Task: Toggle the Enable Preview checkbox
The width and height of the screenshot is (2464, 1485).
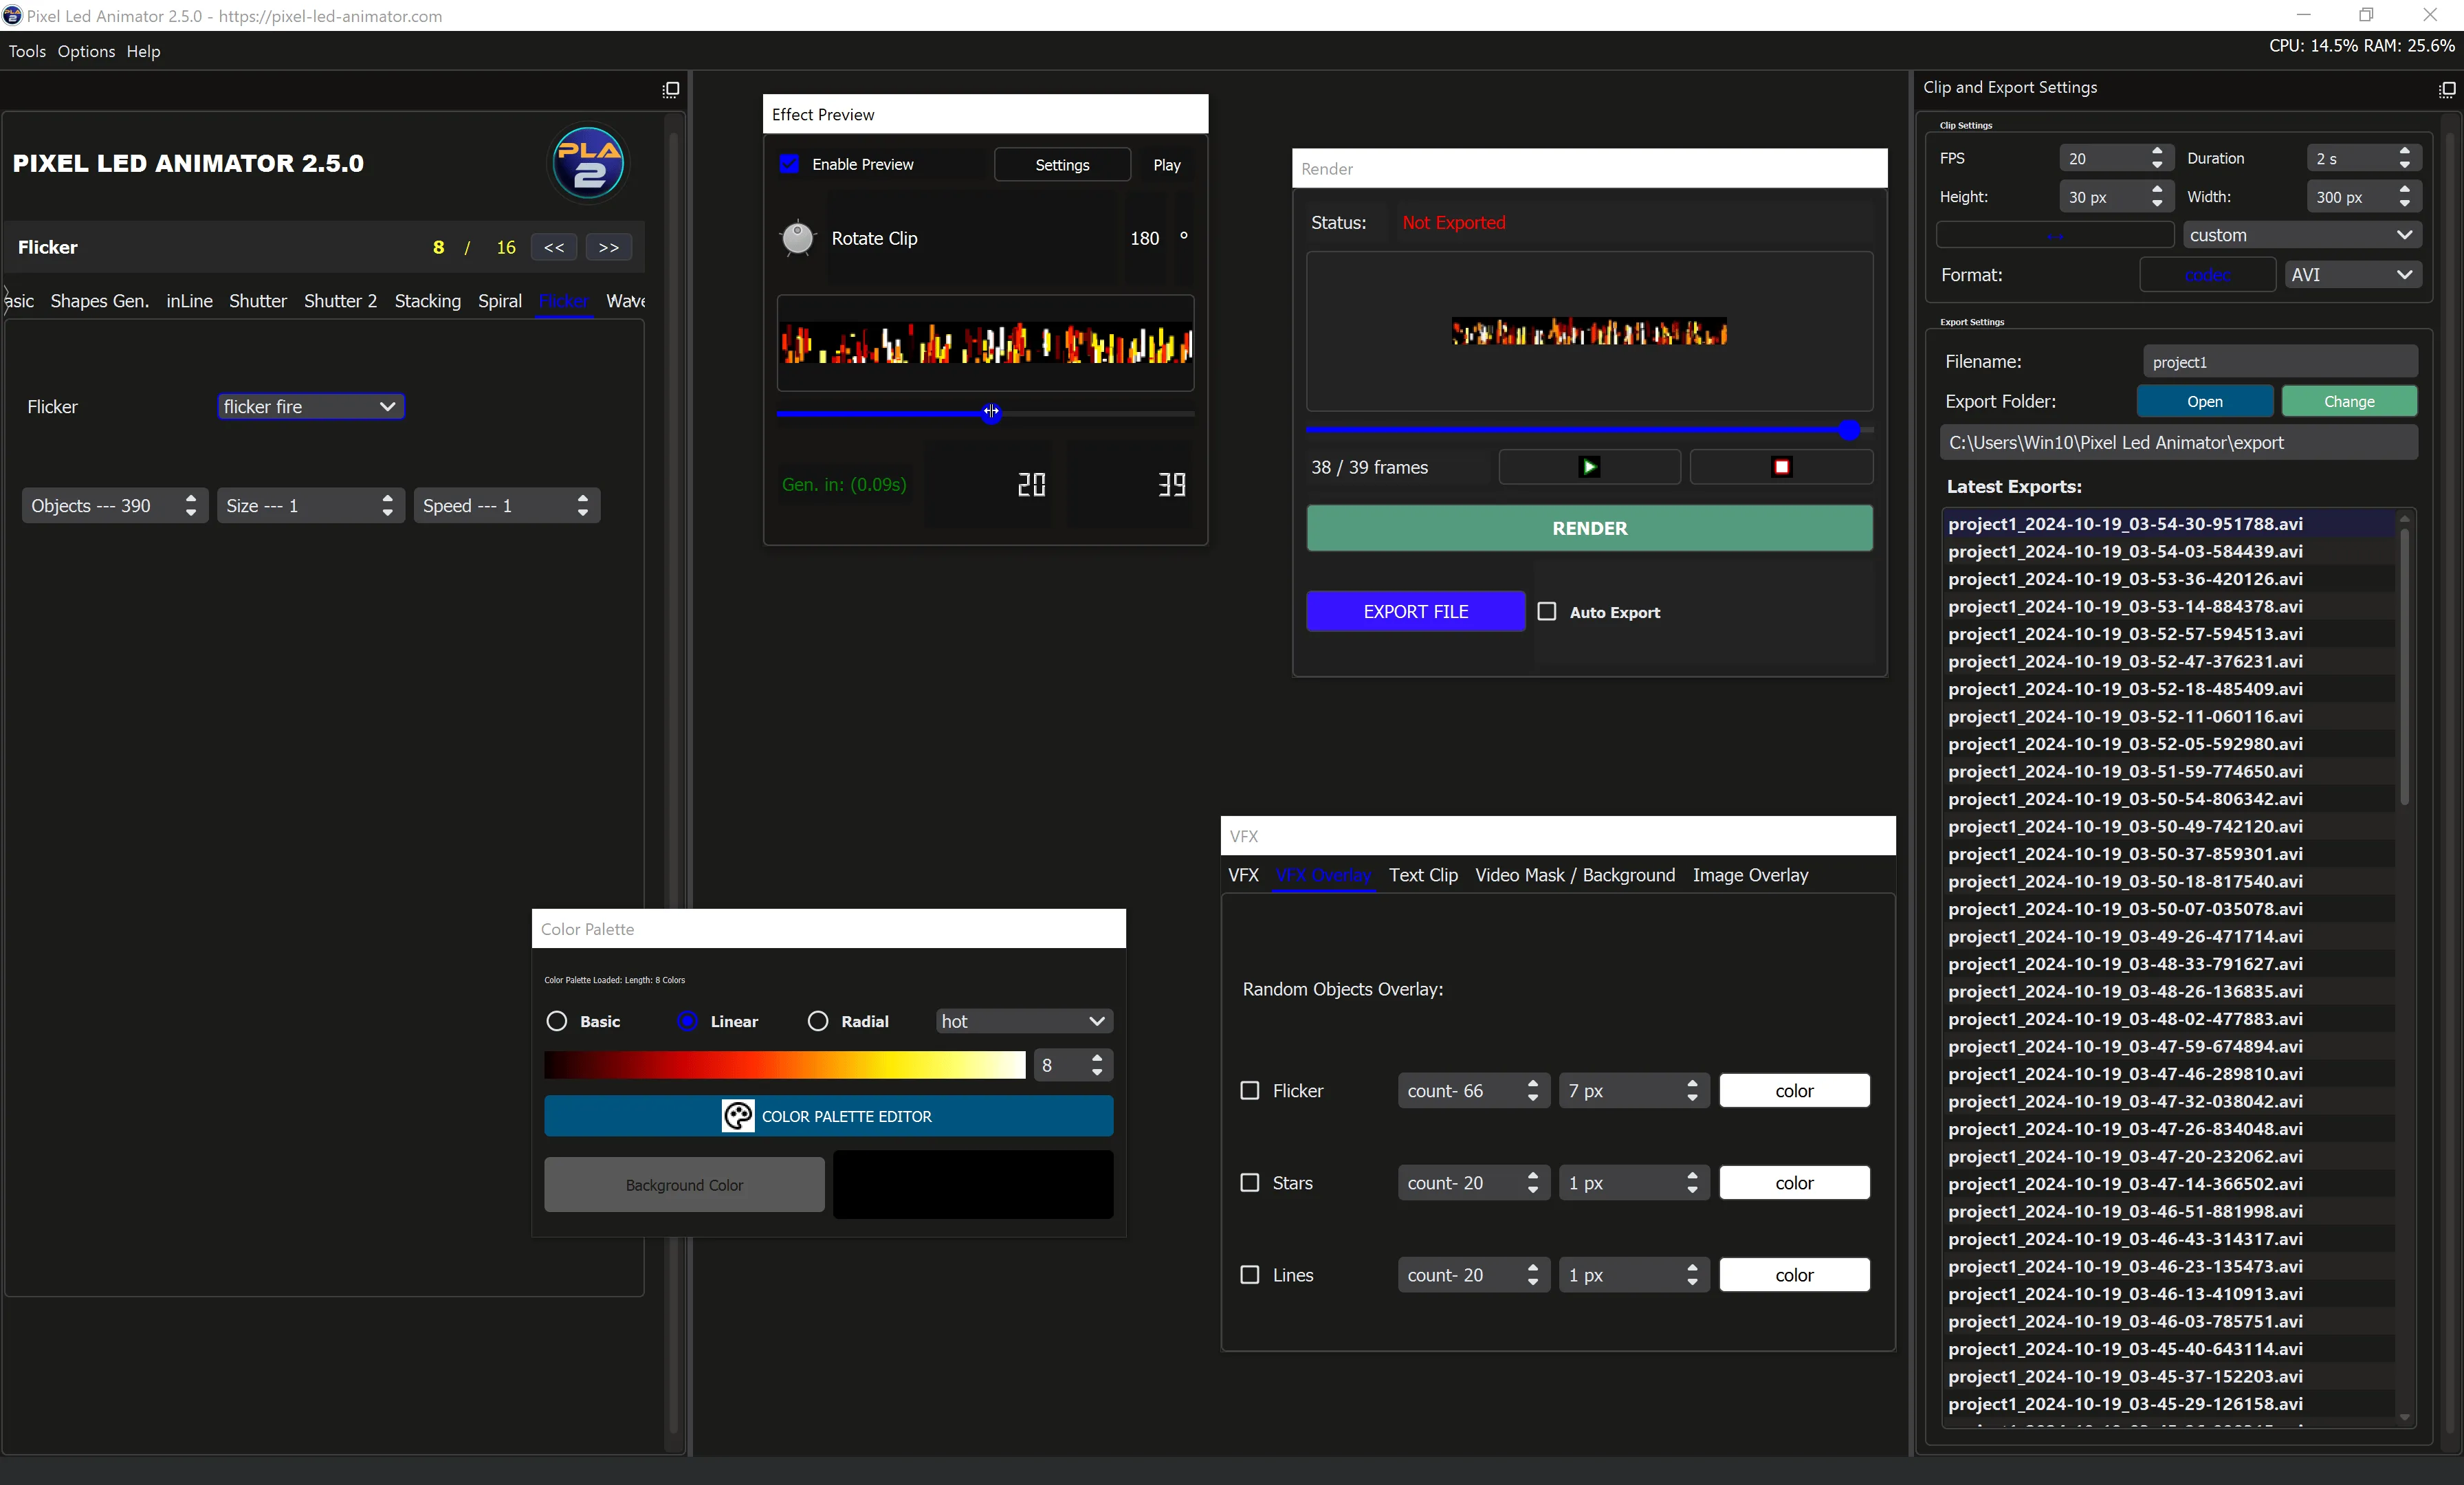Action: (790, 164)
